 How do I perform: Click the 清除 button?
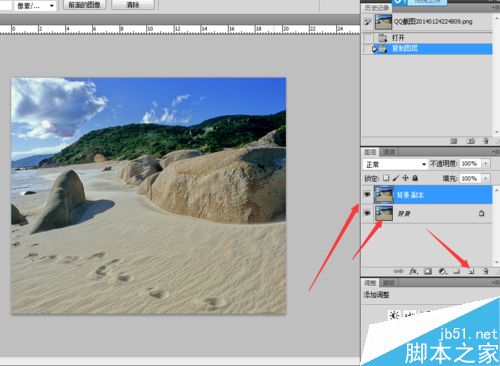(x=133, y=5)
